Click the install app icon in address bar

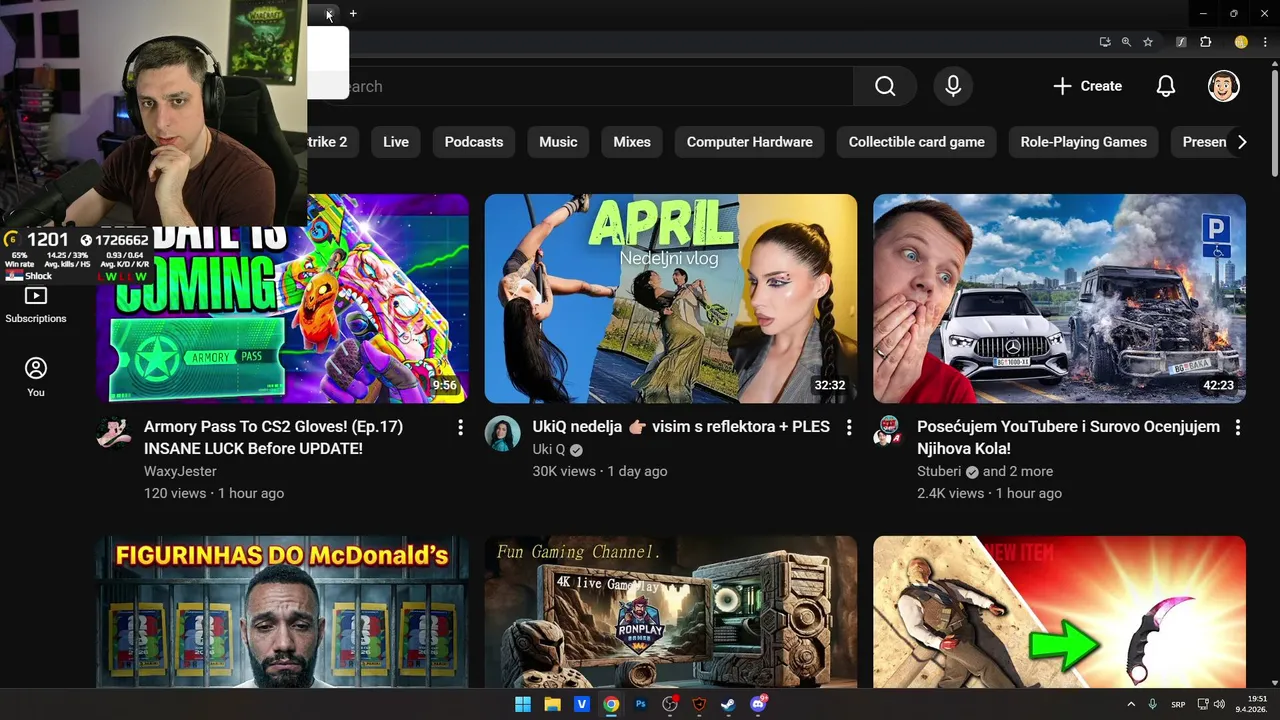click(x=1105, y=42)
